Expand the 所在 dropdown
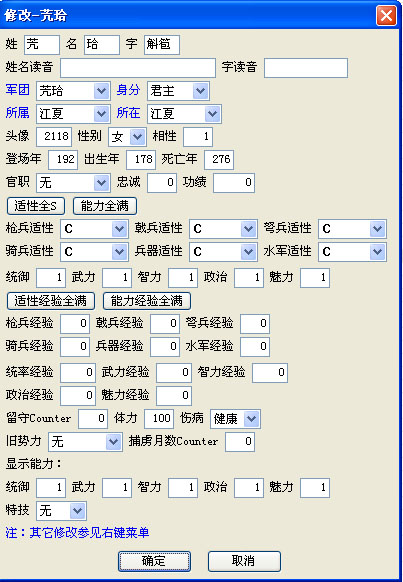403x582 pixels. (x=184, y=114)
